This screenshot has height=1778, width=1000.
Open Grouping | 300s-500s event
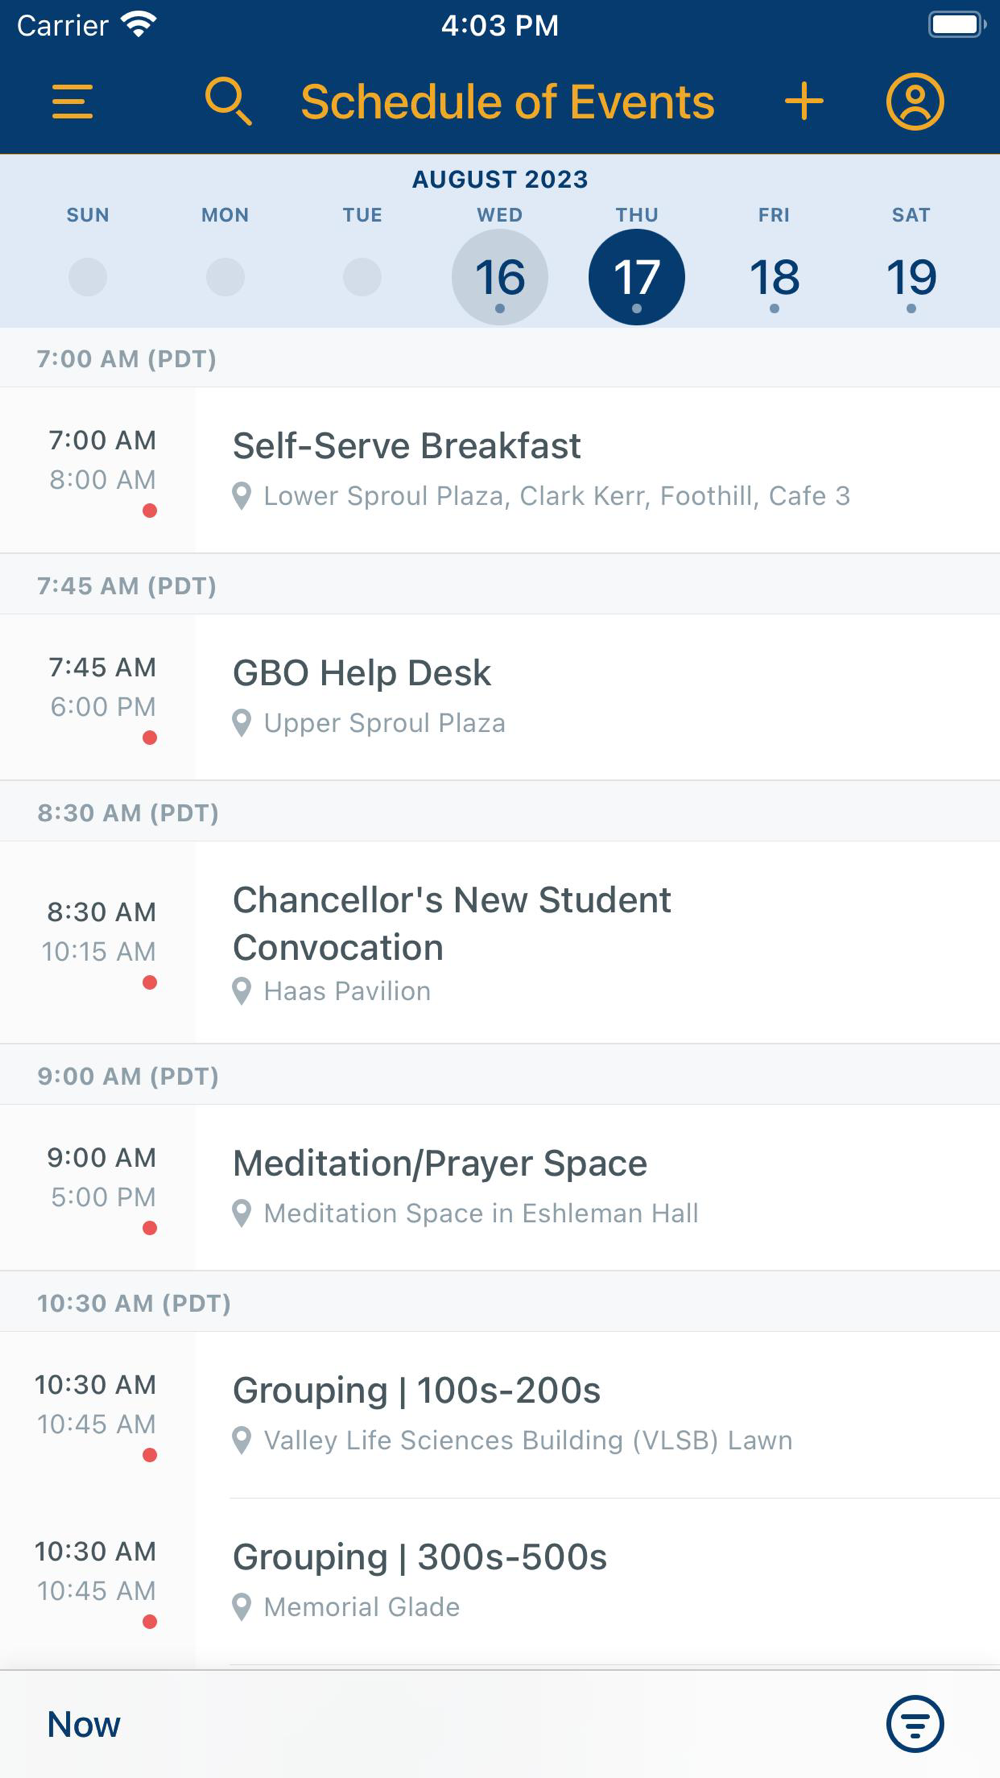(419, 1557)
